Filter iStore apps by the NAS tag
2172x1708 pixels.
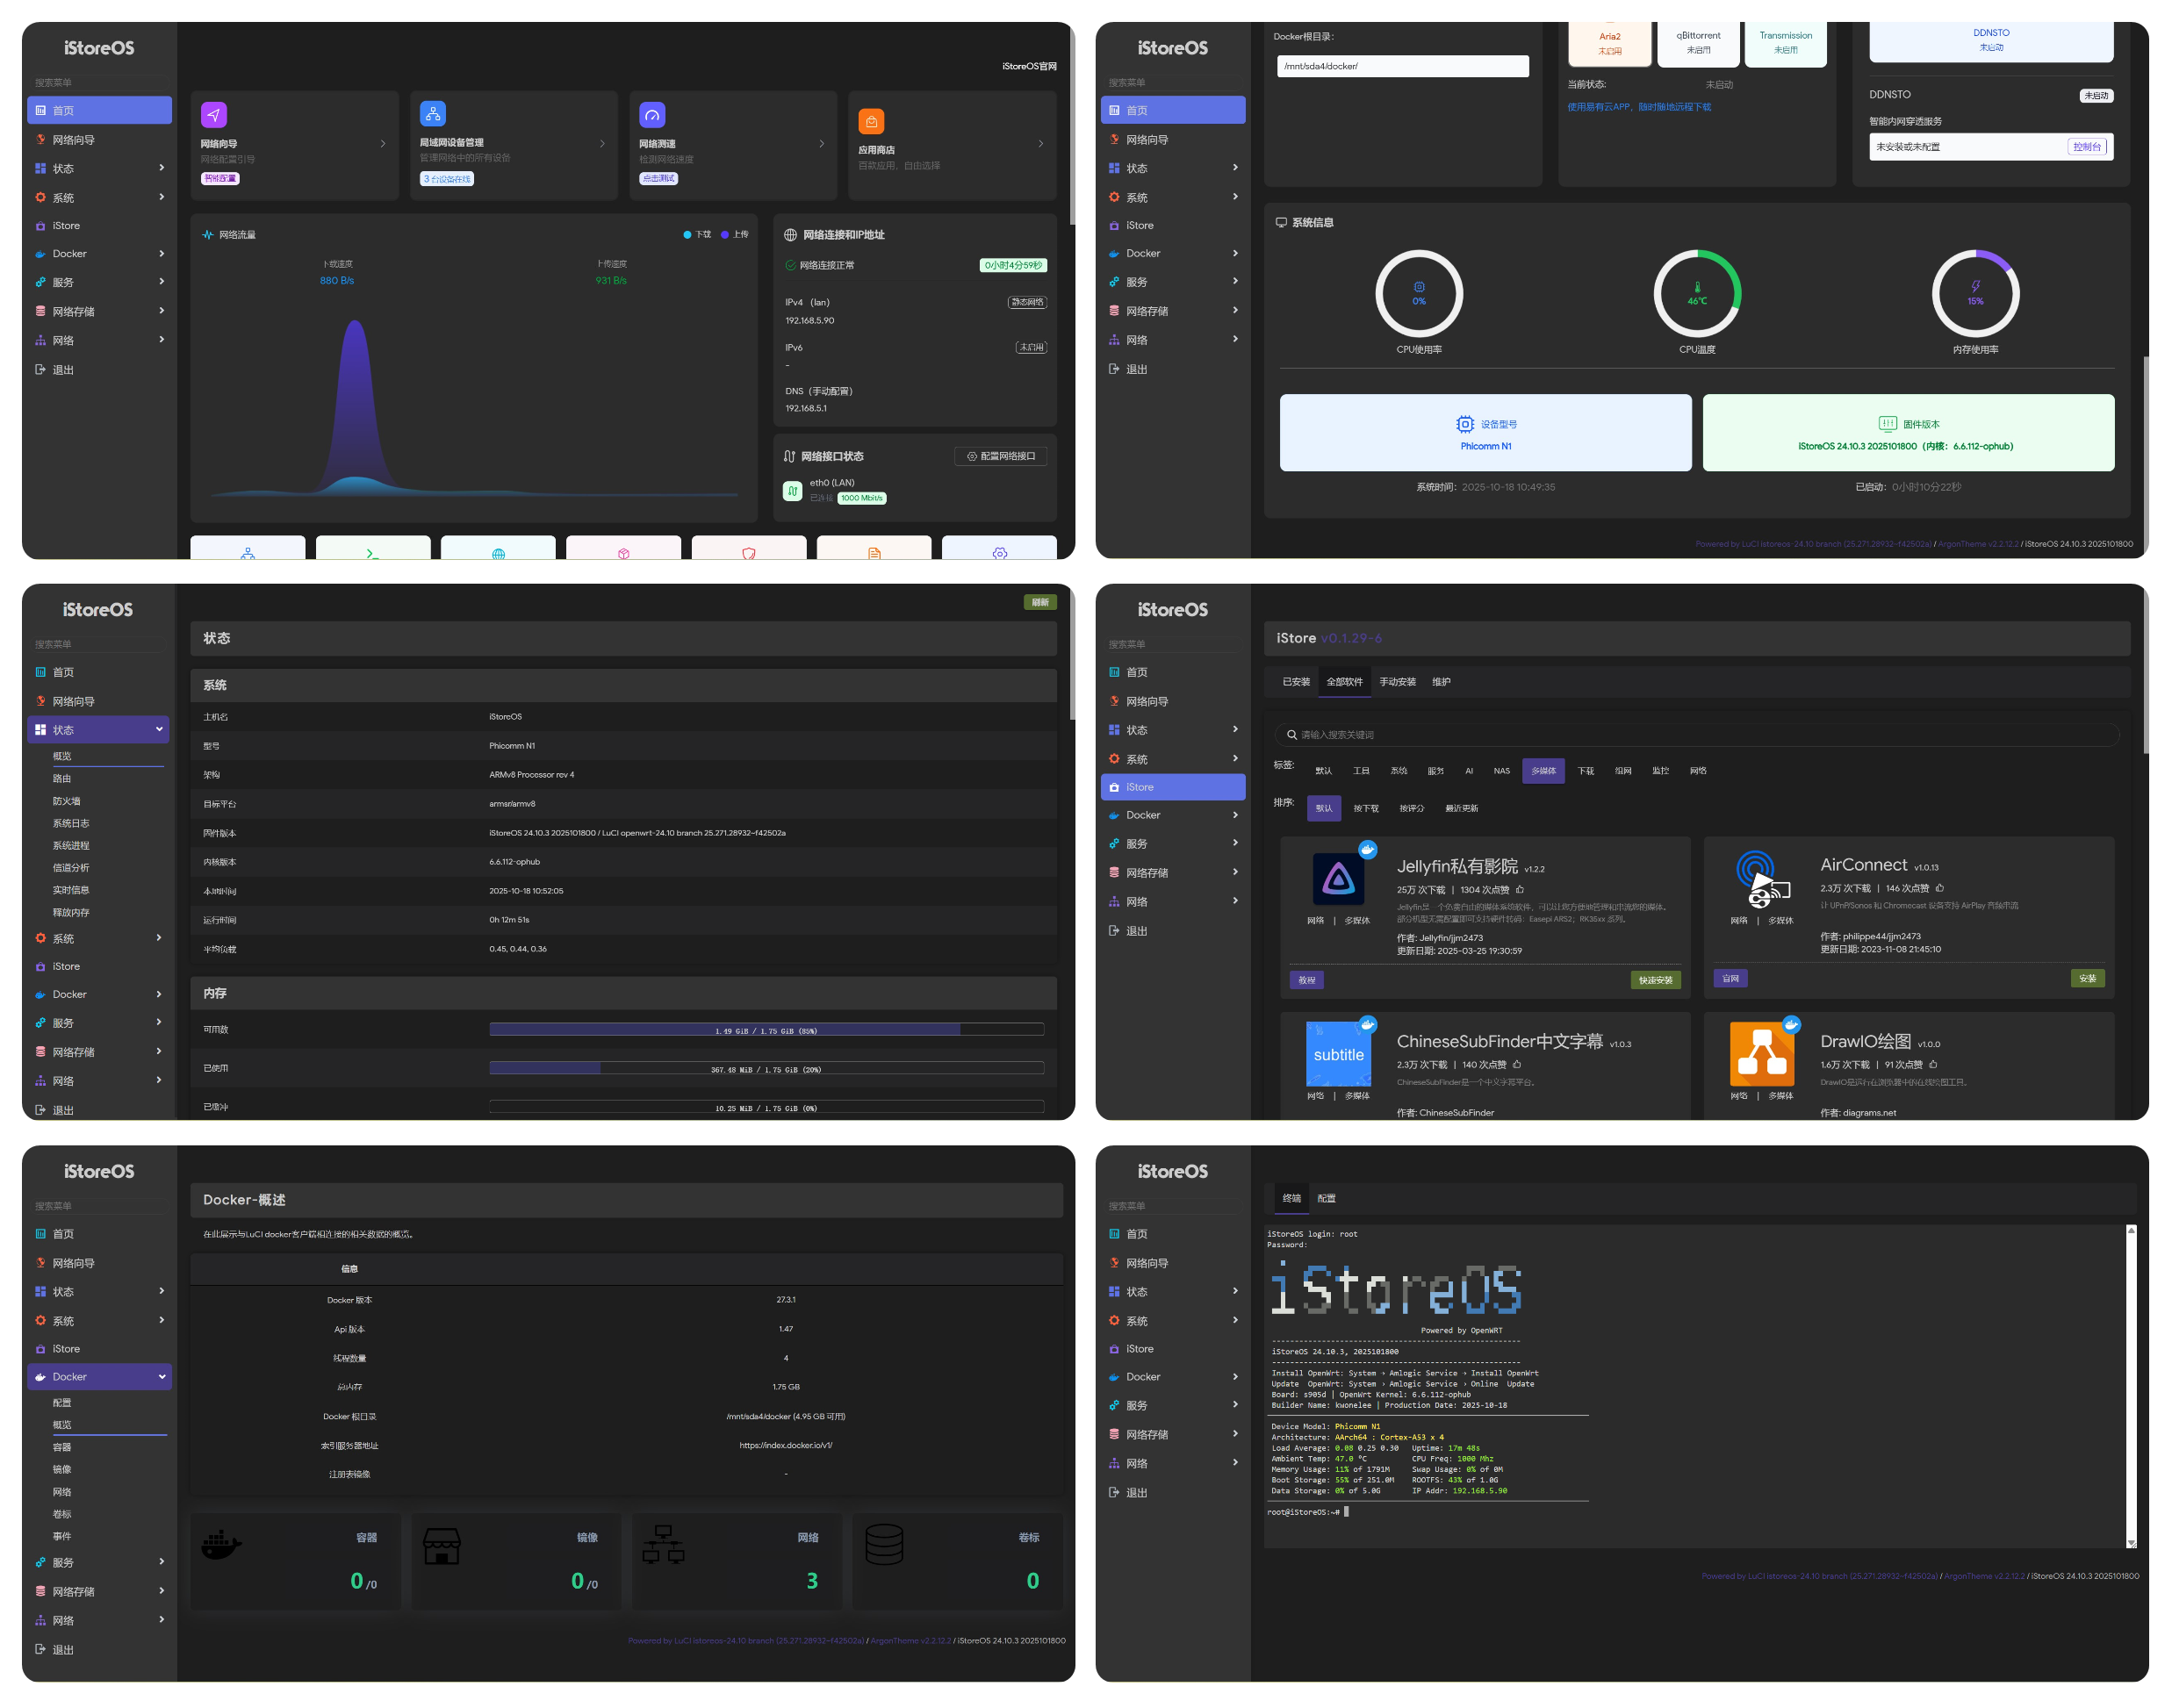coord(1502,771)
